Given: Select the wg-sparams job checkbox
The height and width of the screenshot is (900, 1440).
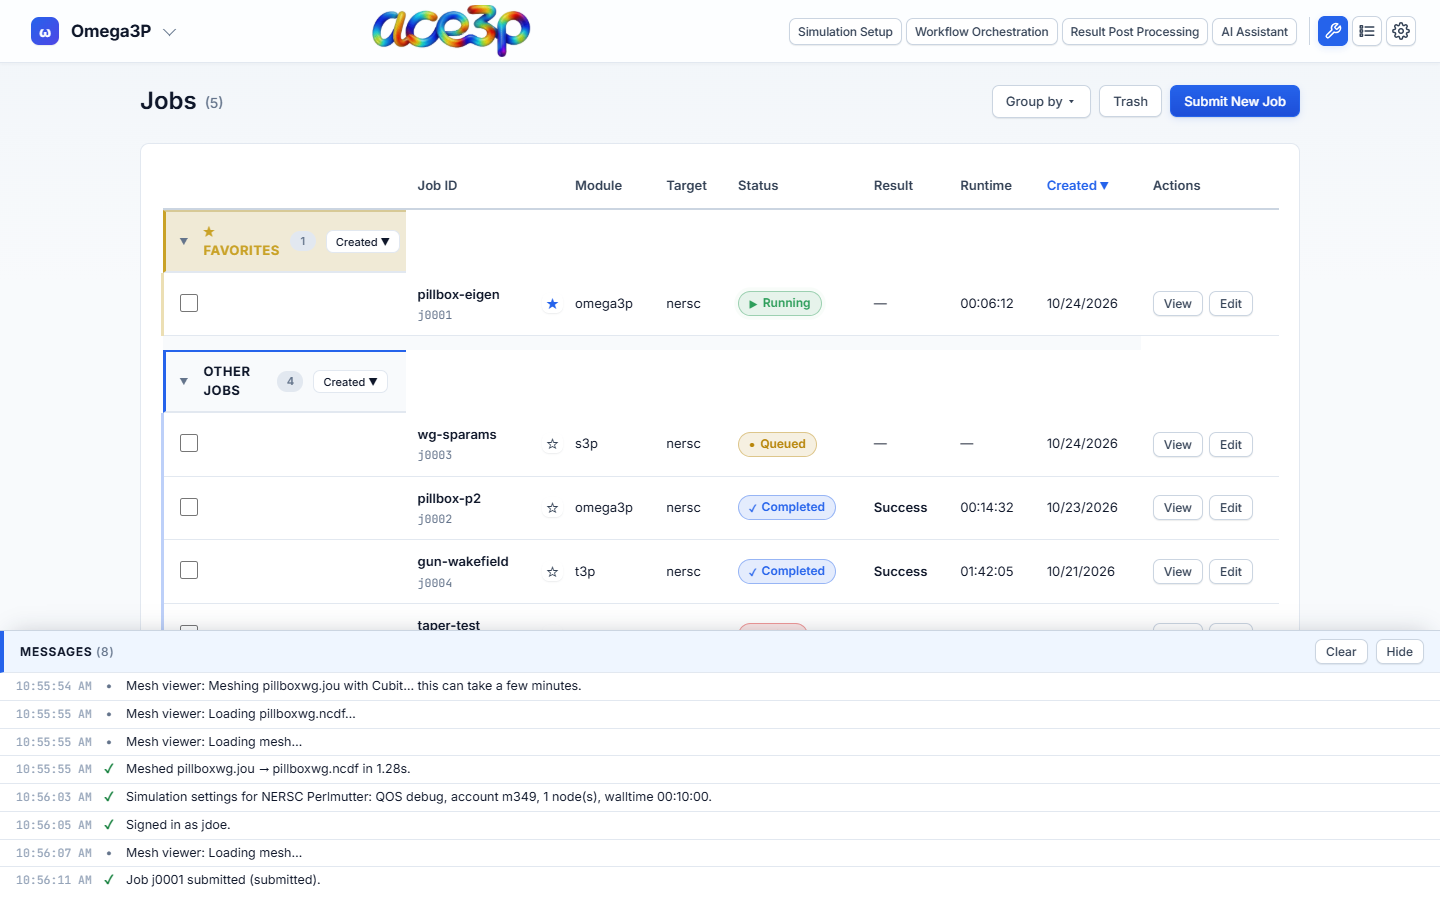Looking at the screenshot, I should pyautogui.click(x=189, y=443).
